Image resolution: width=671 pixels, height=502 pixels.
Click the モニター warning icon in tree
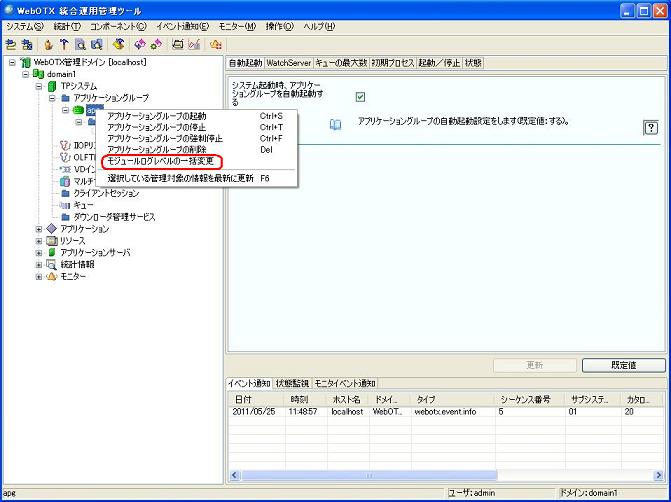pos(52,276)
